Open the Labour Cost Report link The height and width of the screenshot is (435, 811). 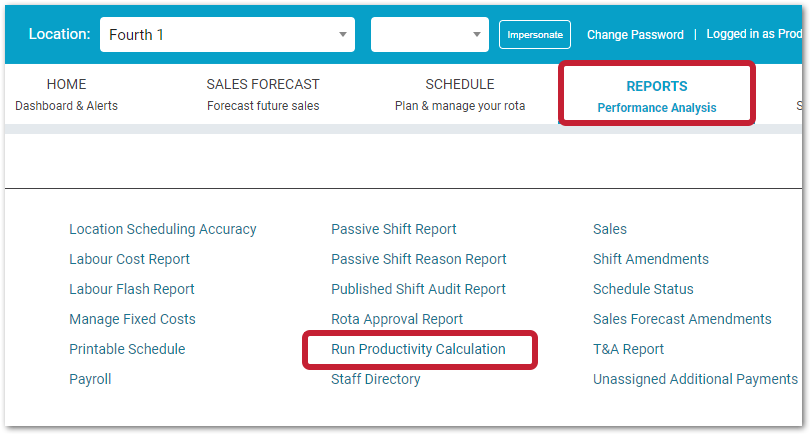129,259
